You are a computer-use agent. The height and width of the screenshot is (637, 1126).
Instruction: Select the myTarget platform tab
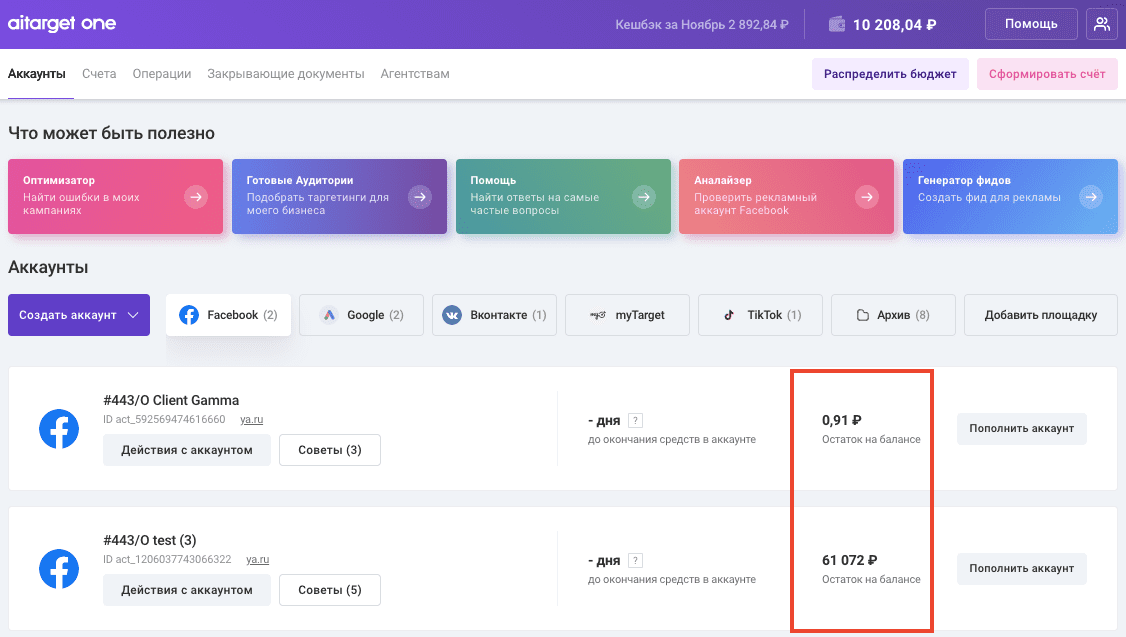click(x=627, y=315)
